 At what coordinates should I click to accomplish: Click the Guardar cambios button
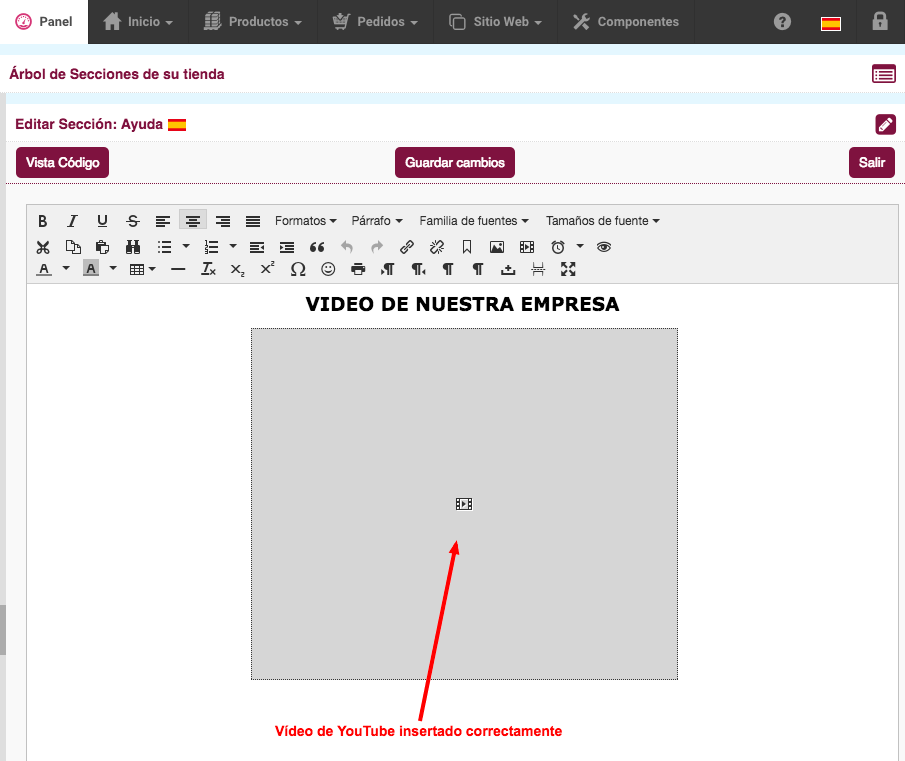tap(455, 163)
